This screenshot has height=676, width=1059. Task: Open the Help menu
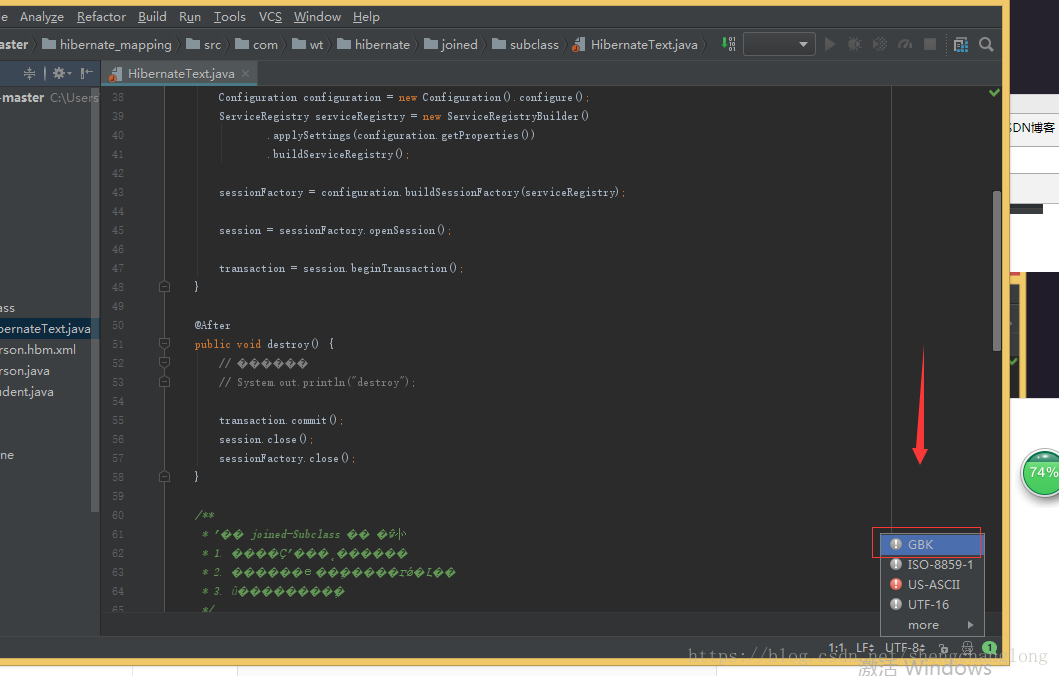point(366,17)
